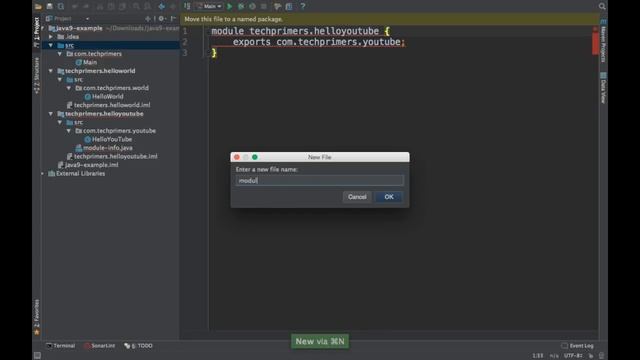Open Project Structure toolbar icon
The image size is (640, 360).
click(289, 6)
